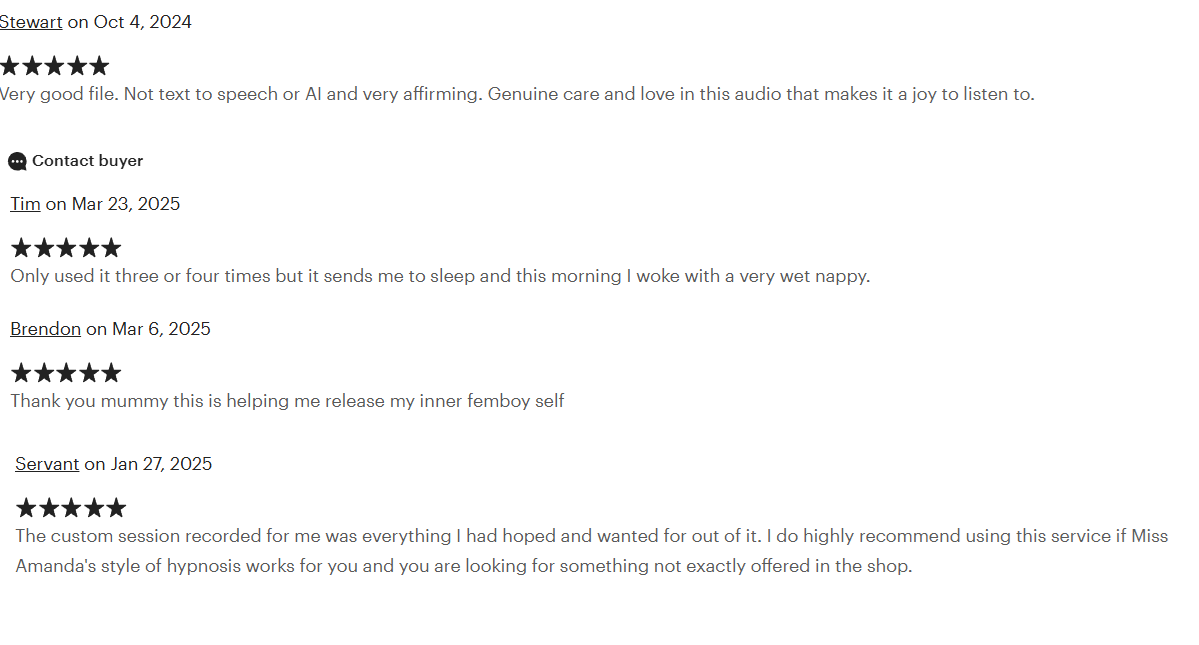Open Brendon's reviewer profile link
1199x645 pixels.
pyautogui.click(x=45, y=329)
